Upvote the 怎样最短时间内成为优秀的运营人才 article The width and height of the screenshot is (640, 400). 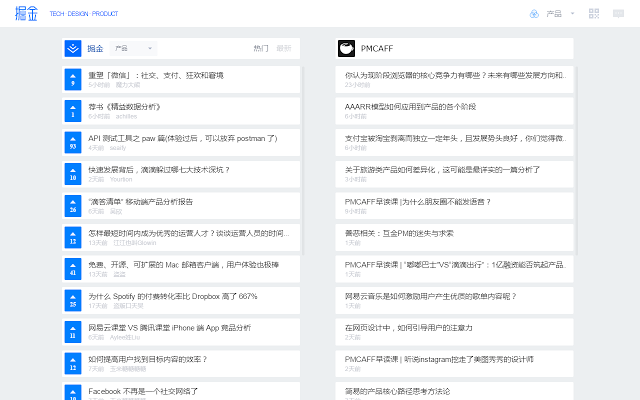(x=73, y=237)
